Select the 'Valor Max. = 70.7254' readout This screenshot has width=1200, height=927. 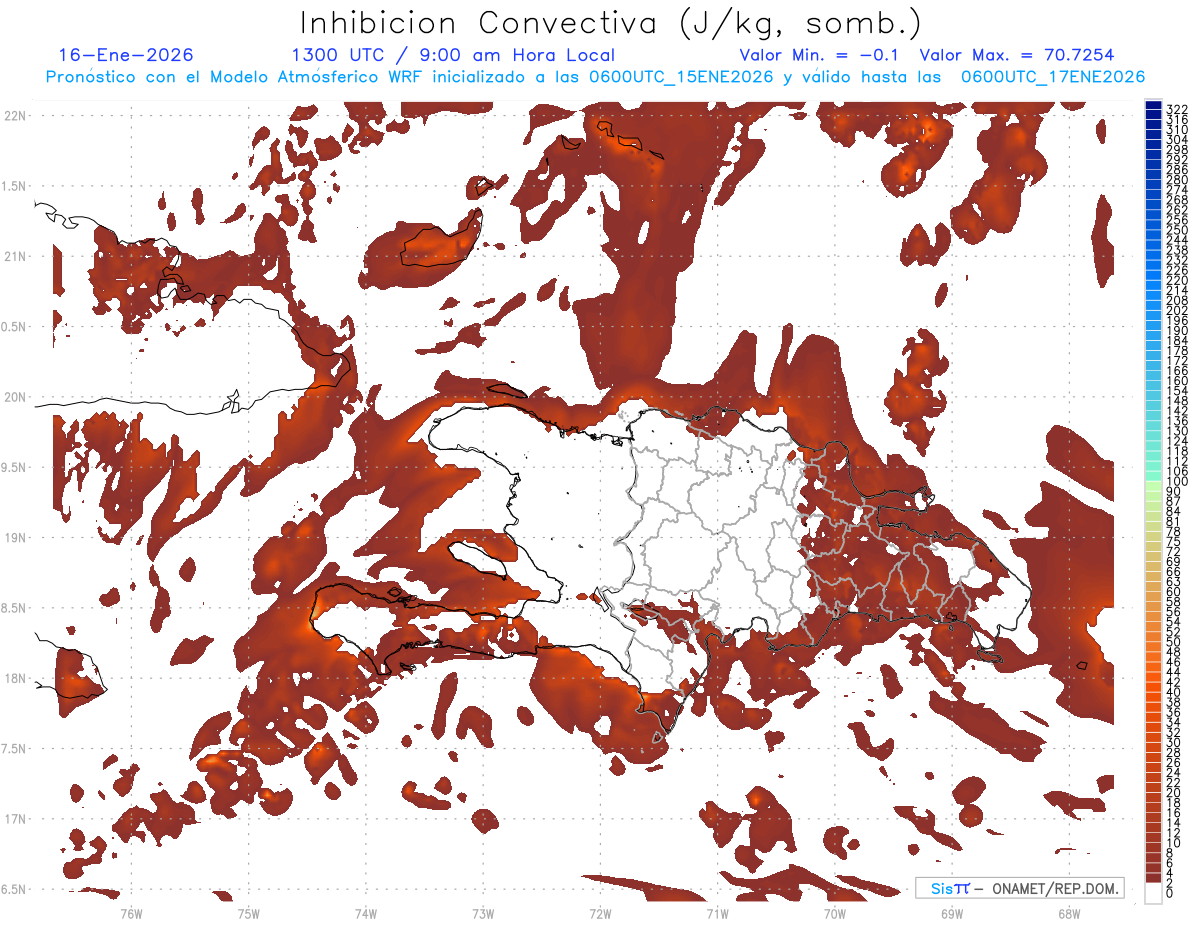[x=1017, y=55]
